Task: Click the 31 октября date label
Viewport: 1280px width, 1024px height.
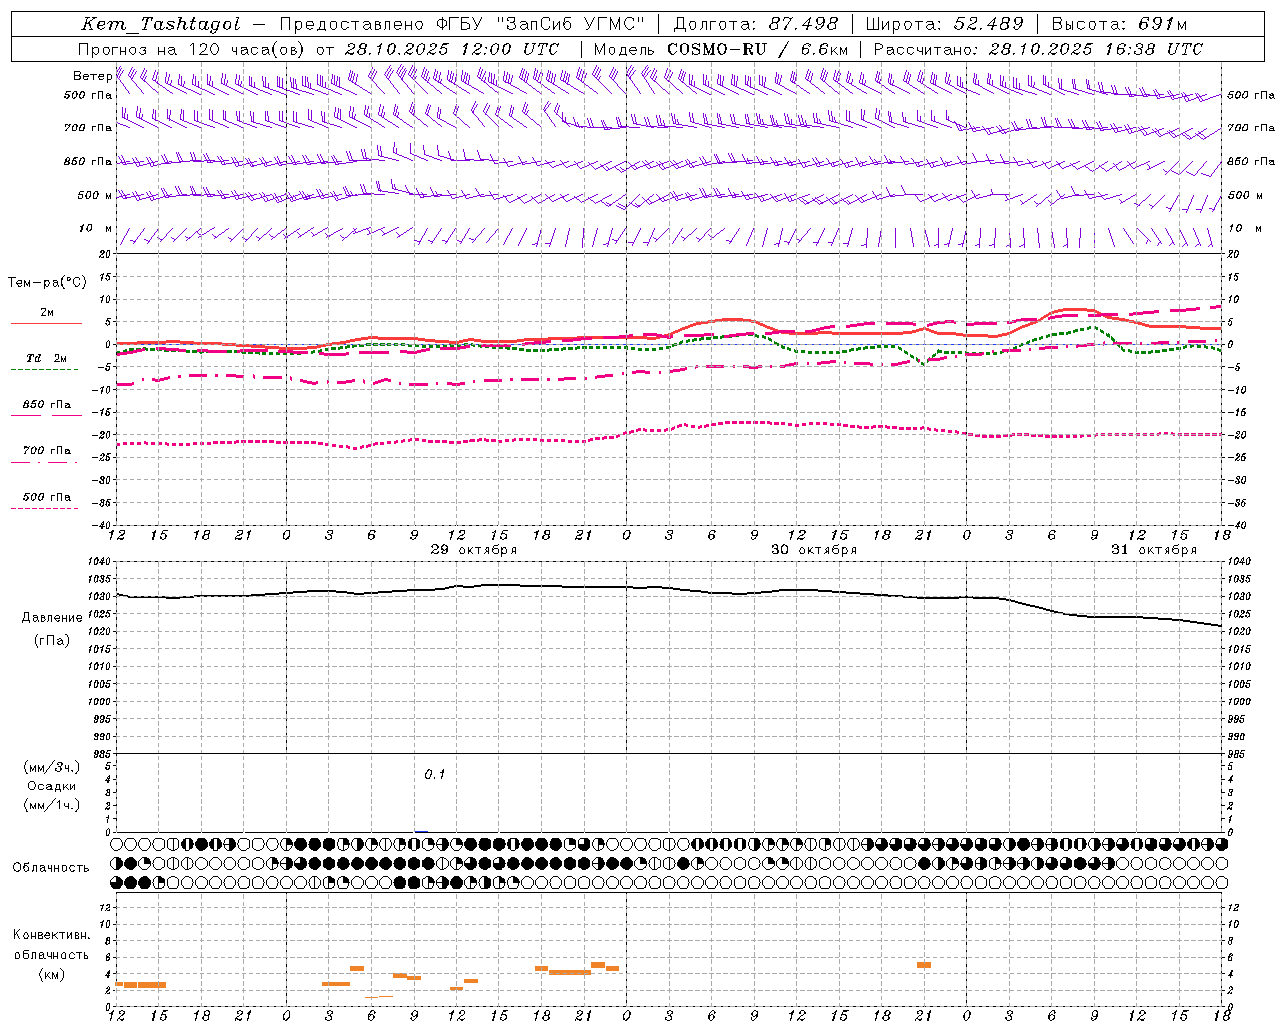Action: point(1153,550)
